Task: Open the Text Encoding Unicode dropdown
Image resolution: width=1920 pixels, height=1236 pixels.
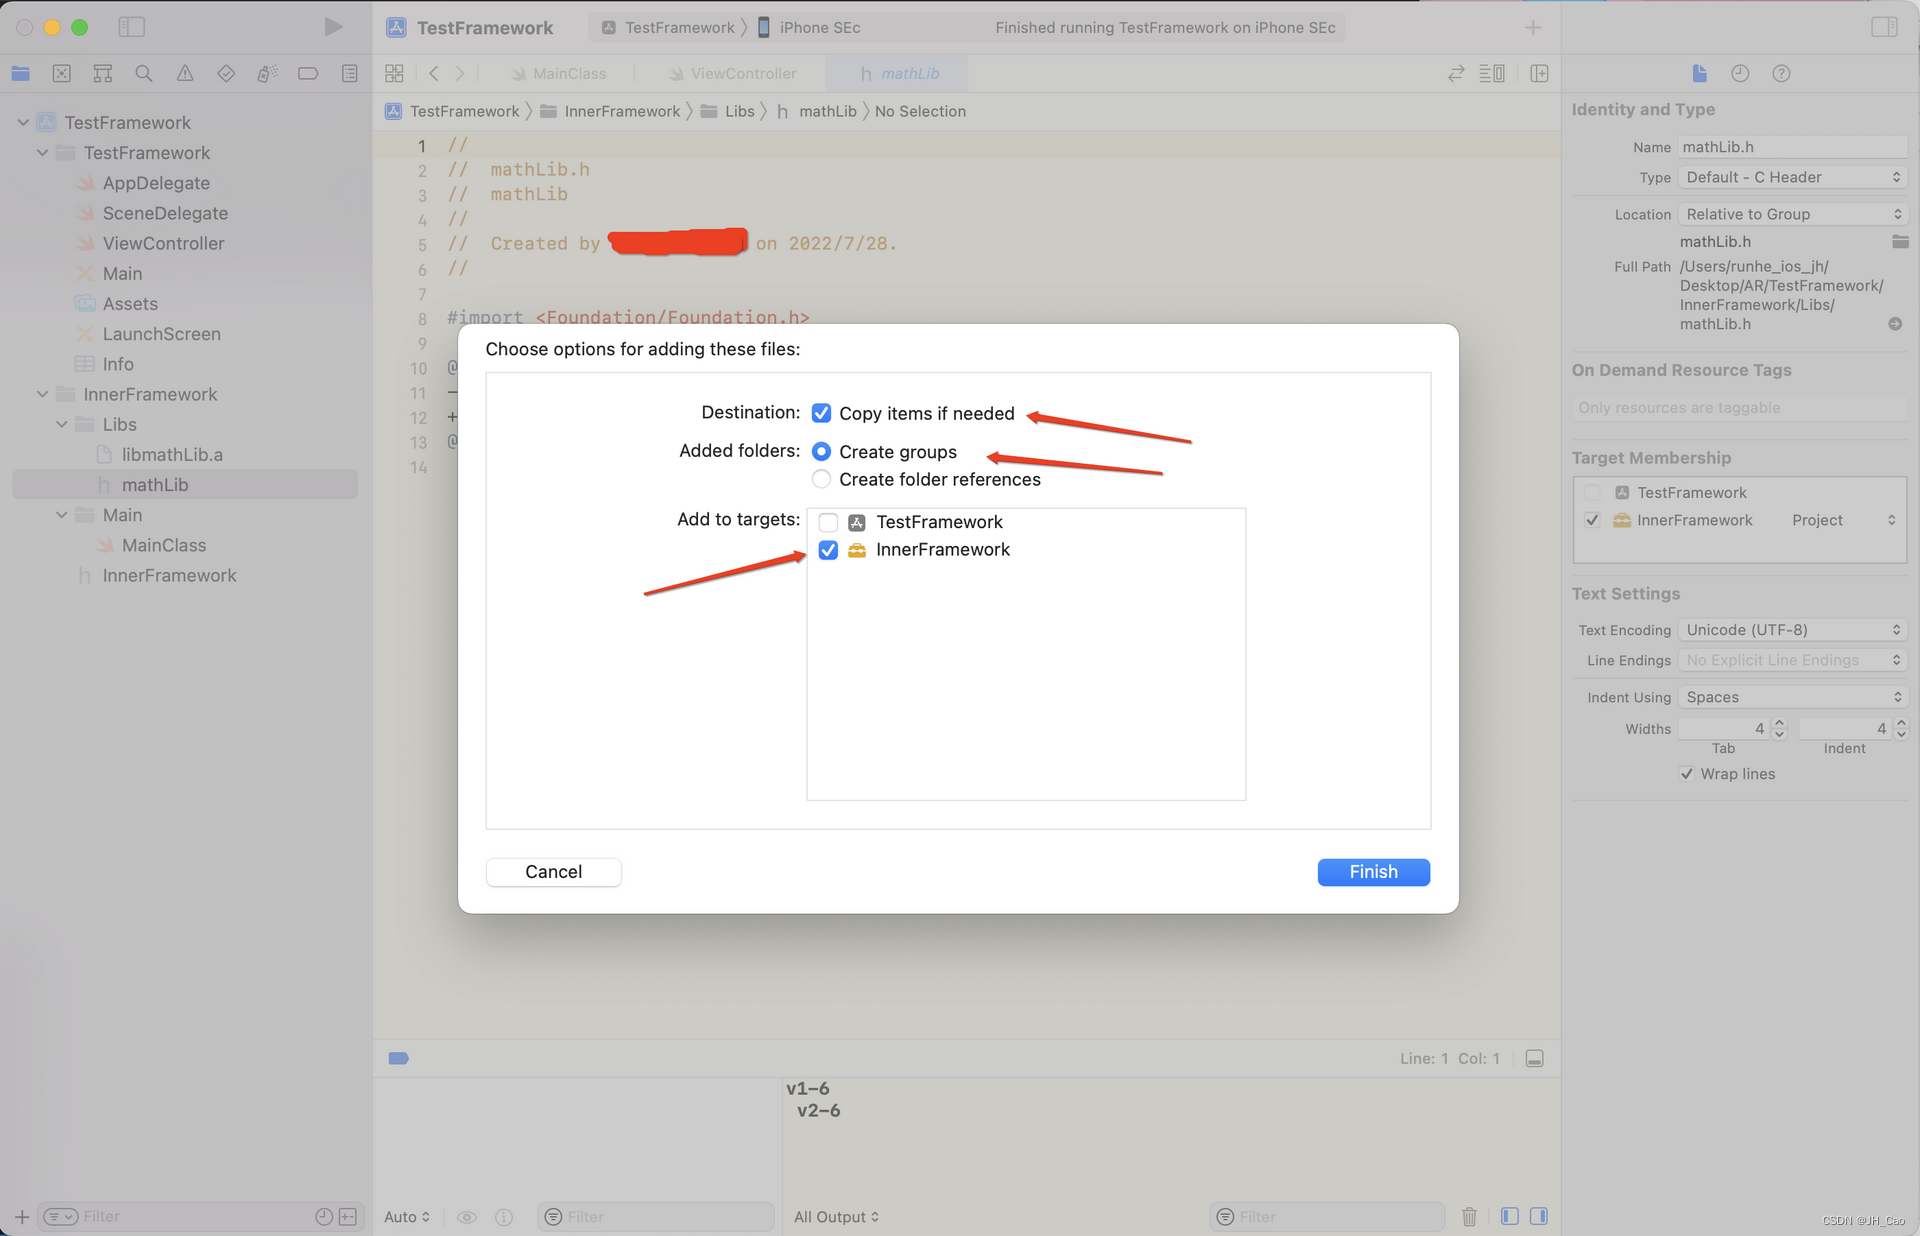Action: coord(1792,630)
